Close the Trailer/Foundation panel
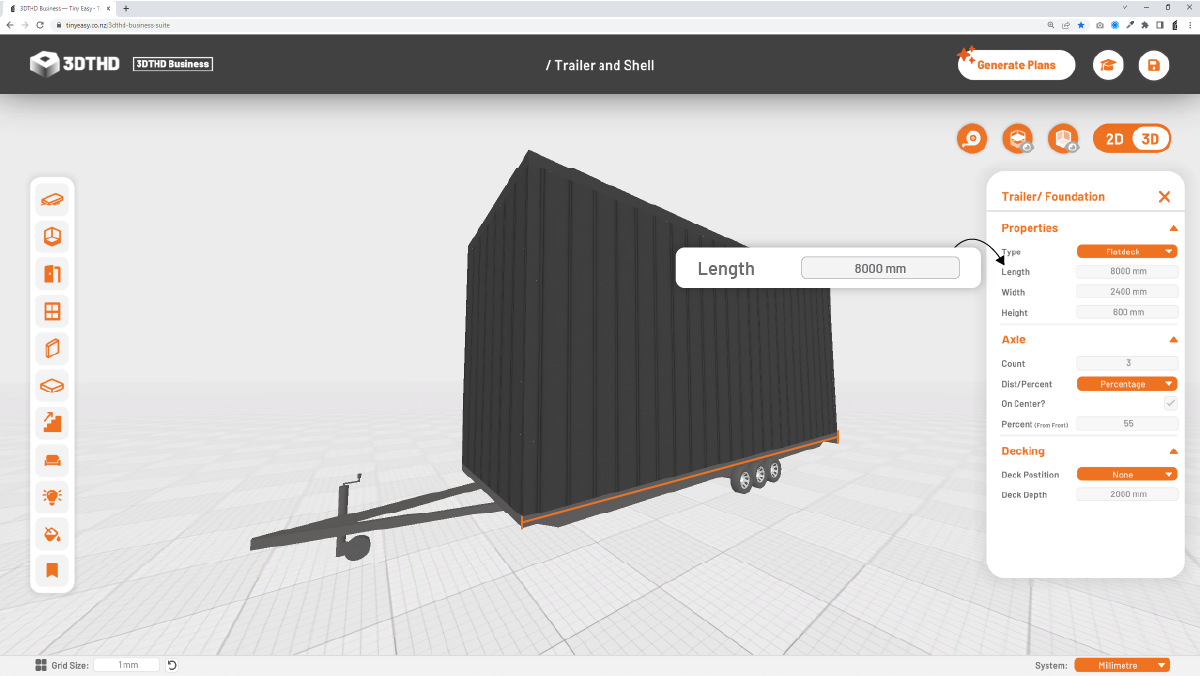 click(x=1164, y=197)
